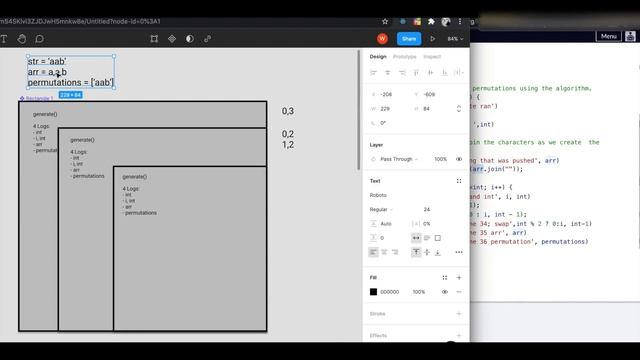Toggle fill visibility eye icon

click(x=444, y=292)
